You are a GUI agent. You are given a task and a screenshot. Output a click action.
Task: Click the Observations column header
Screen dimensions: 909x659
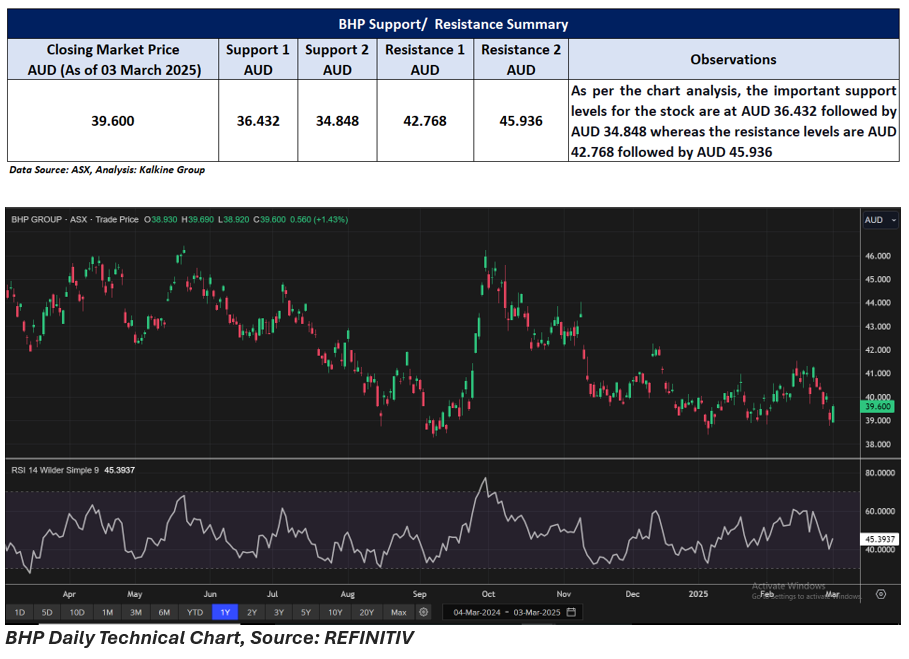pos(733,60)
